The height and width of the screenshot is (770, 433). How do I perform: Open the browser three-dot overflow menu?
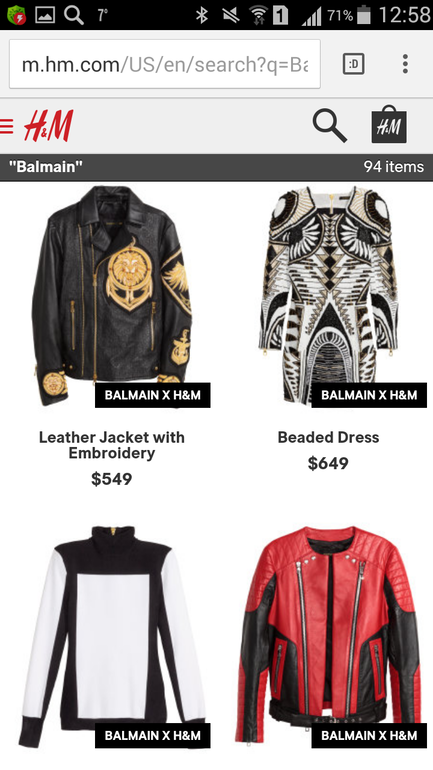405,64
